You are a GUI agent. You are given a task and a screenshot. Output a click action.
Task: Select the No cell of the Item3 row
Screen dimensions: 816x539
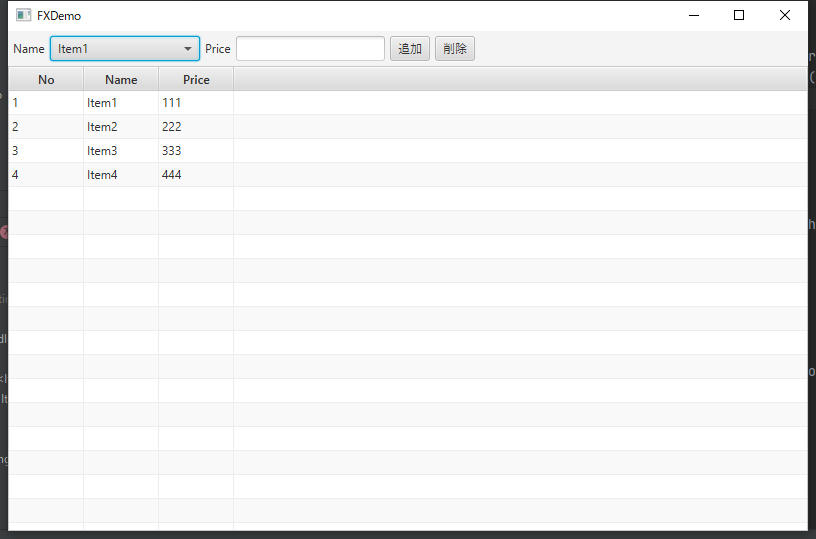pyautogui.click(x=46, y=151)
